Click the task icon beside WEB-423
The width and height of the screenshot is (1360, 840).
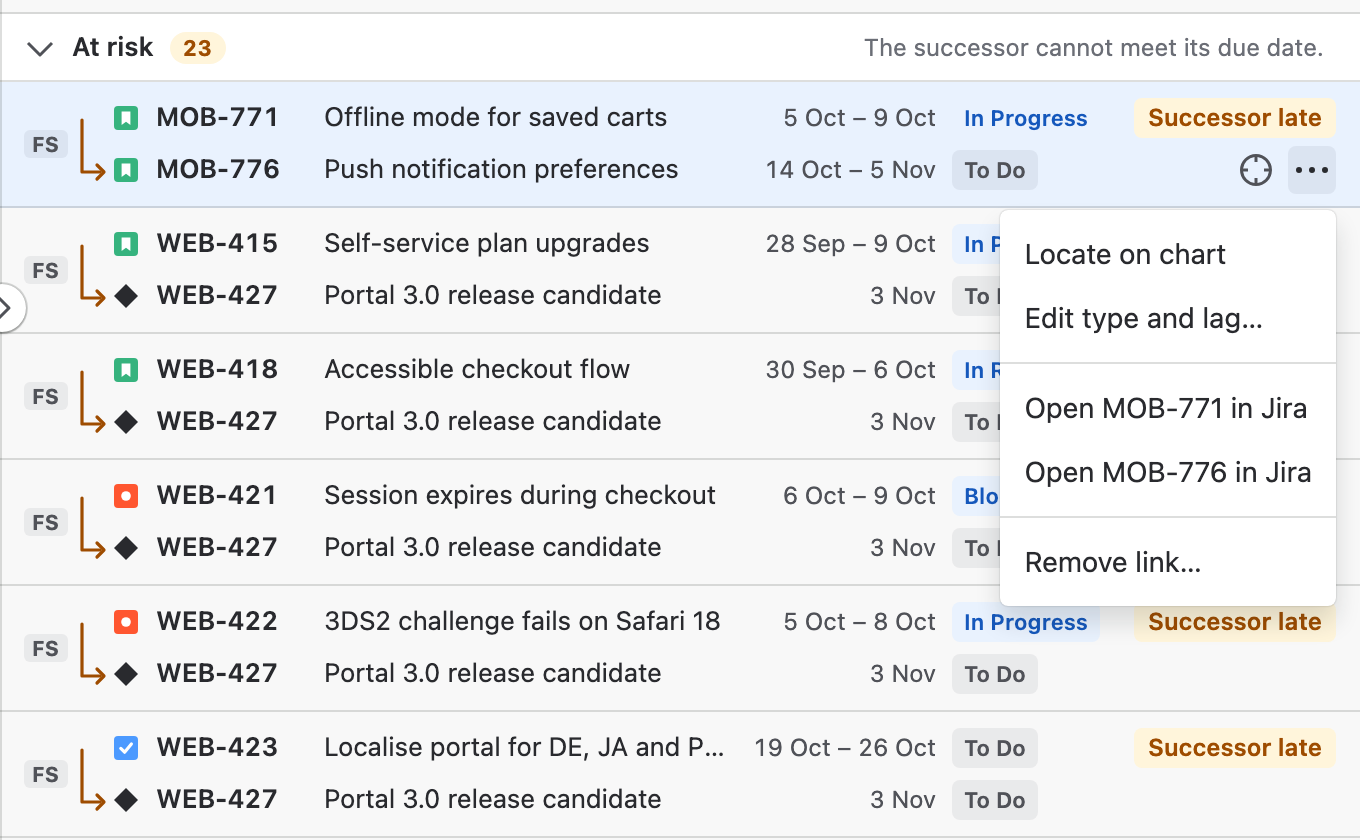click(125, 748)
